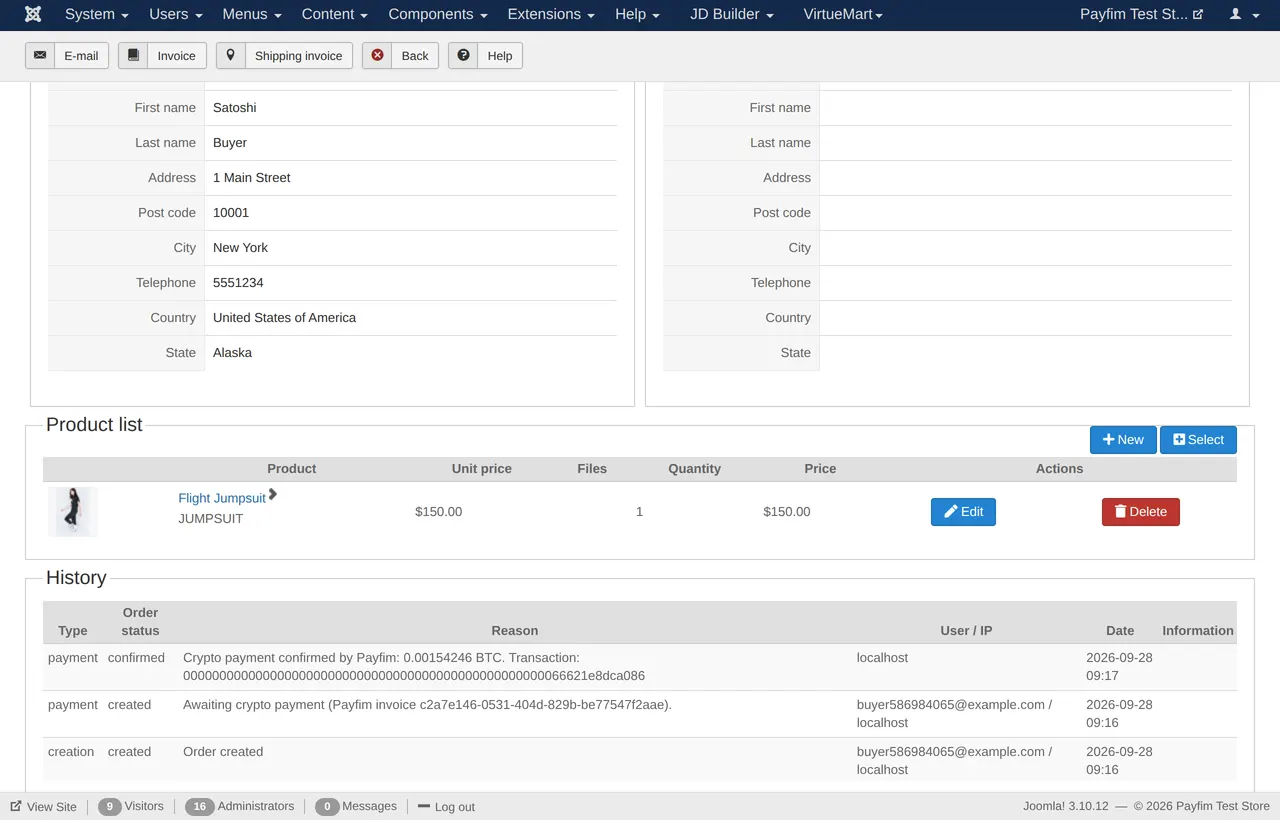Select the post code value 10001
Viewport: 1280px width, 820px height.
coord(231,213)
